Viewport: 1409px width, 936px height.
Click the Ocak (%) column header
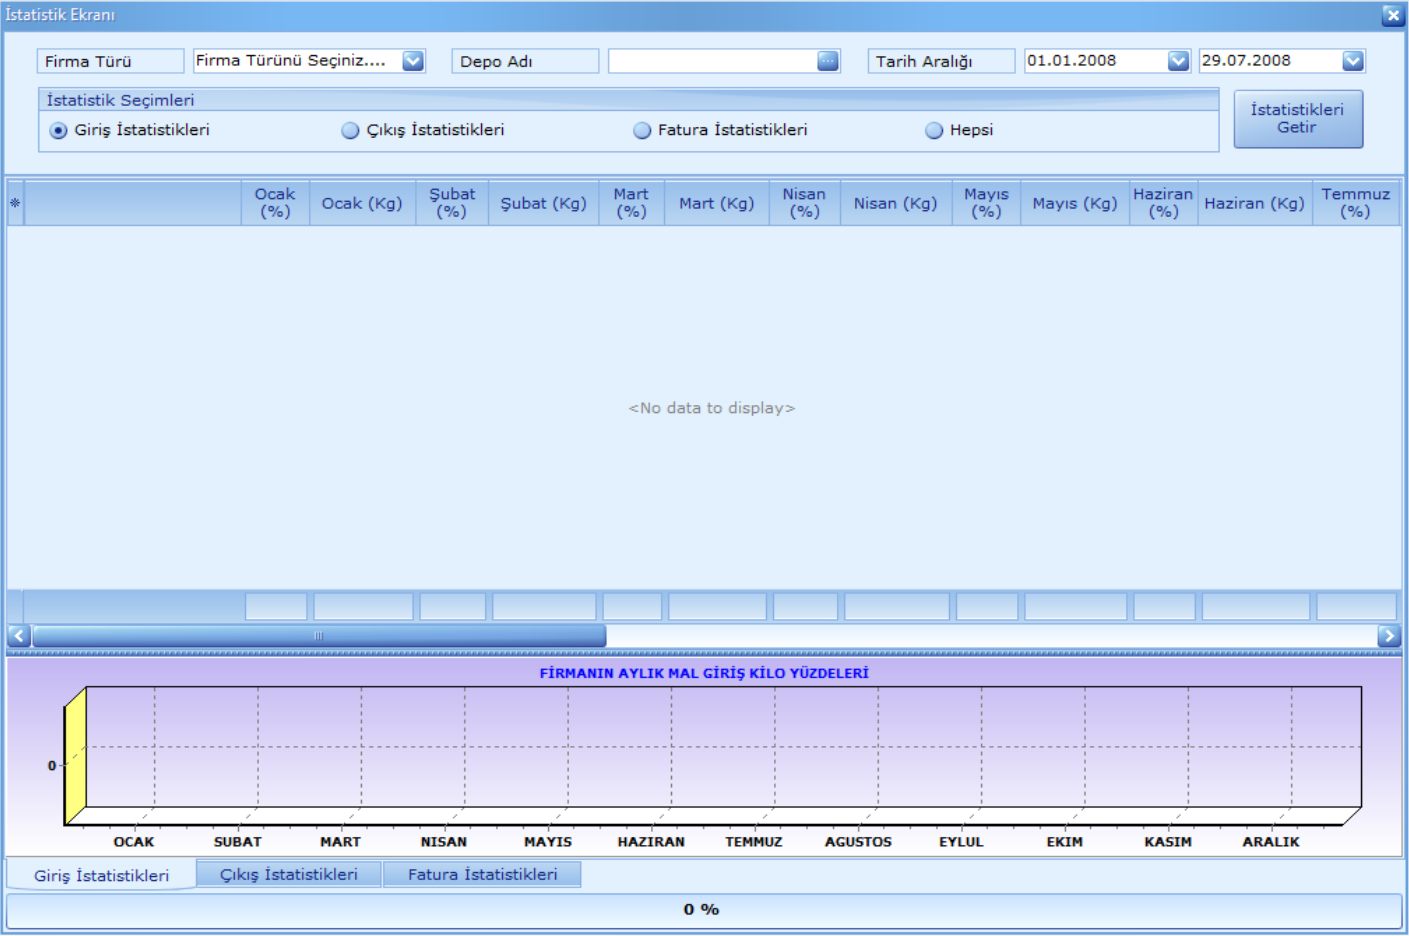click(x=275, y=203)
